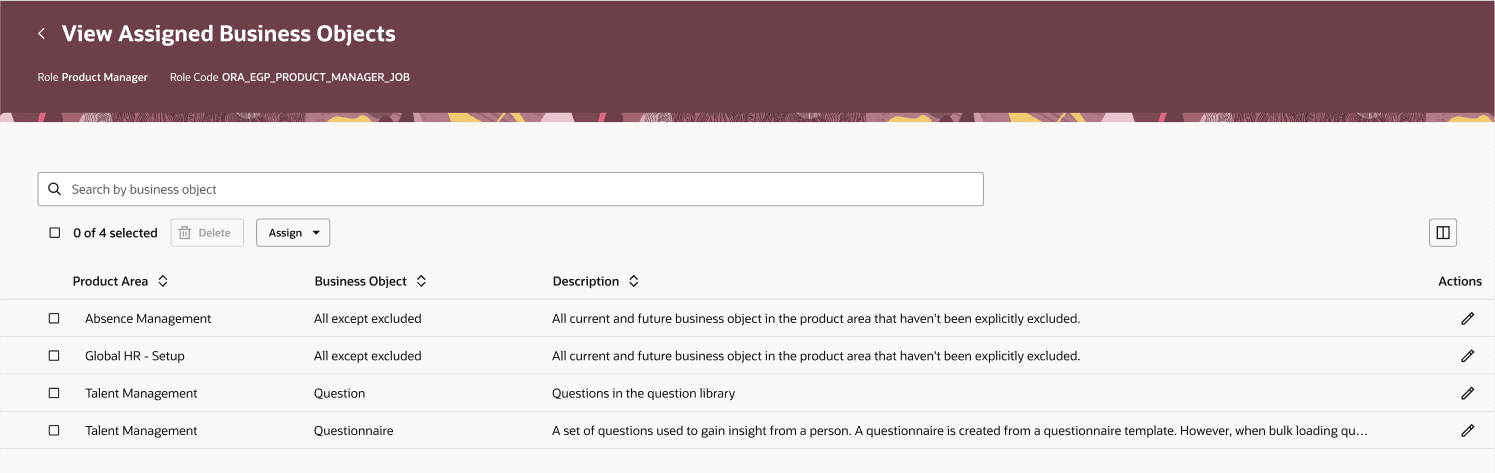The width and height of the screenshot is (1495, 473).
Task: Sort by Description column
Action: (x=633, y=281)
